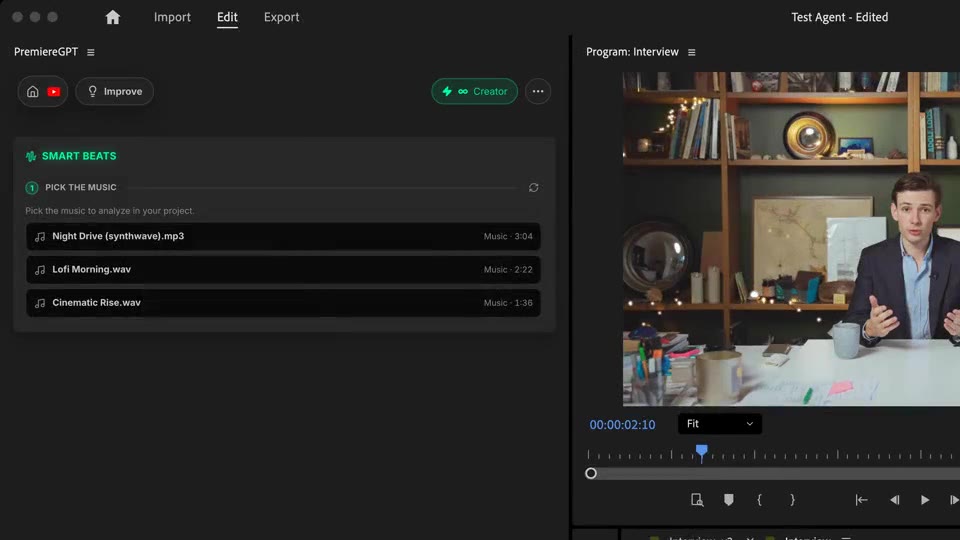Click the Home icon in top bar
960x540 pixels.
tap(113, 17)
